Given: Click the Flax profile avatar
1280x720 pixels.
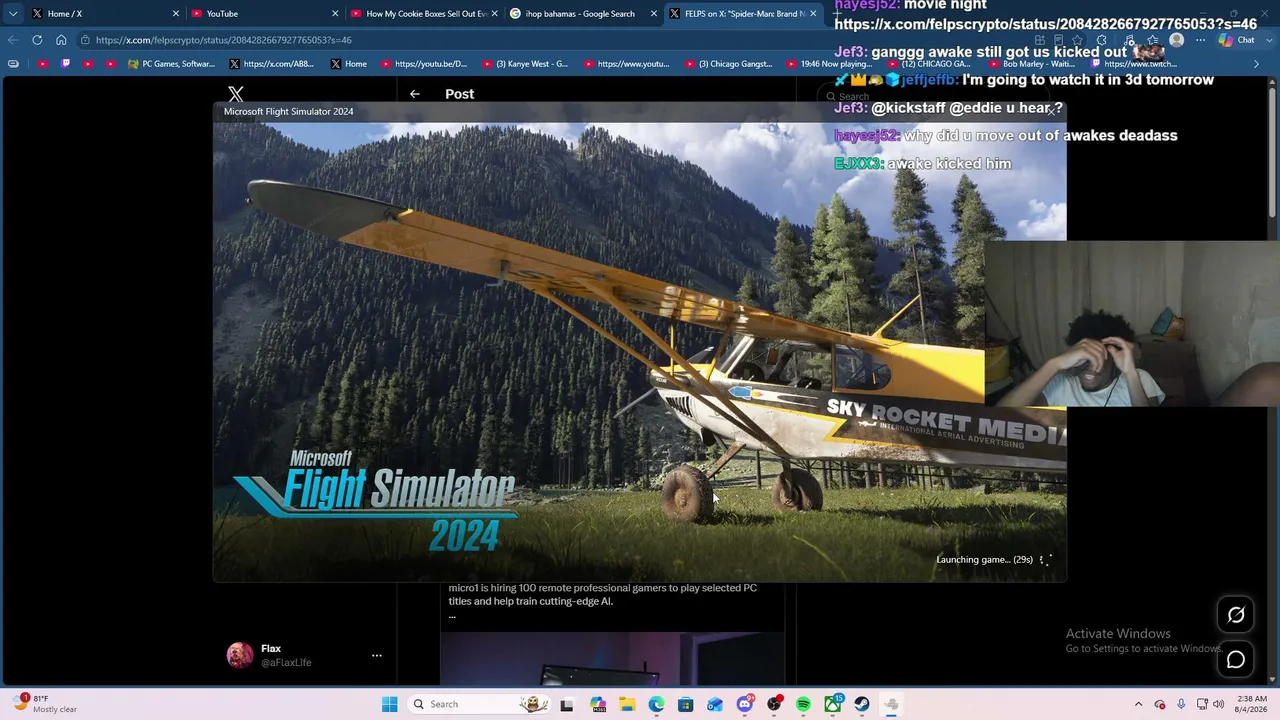Looking at the screenshot, I should (240, 655).
